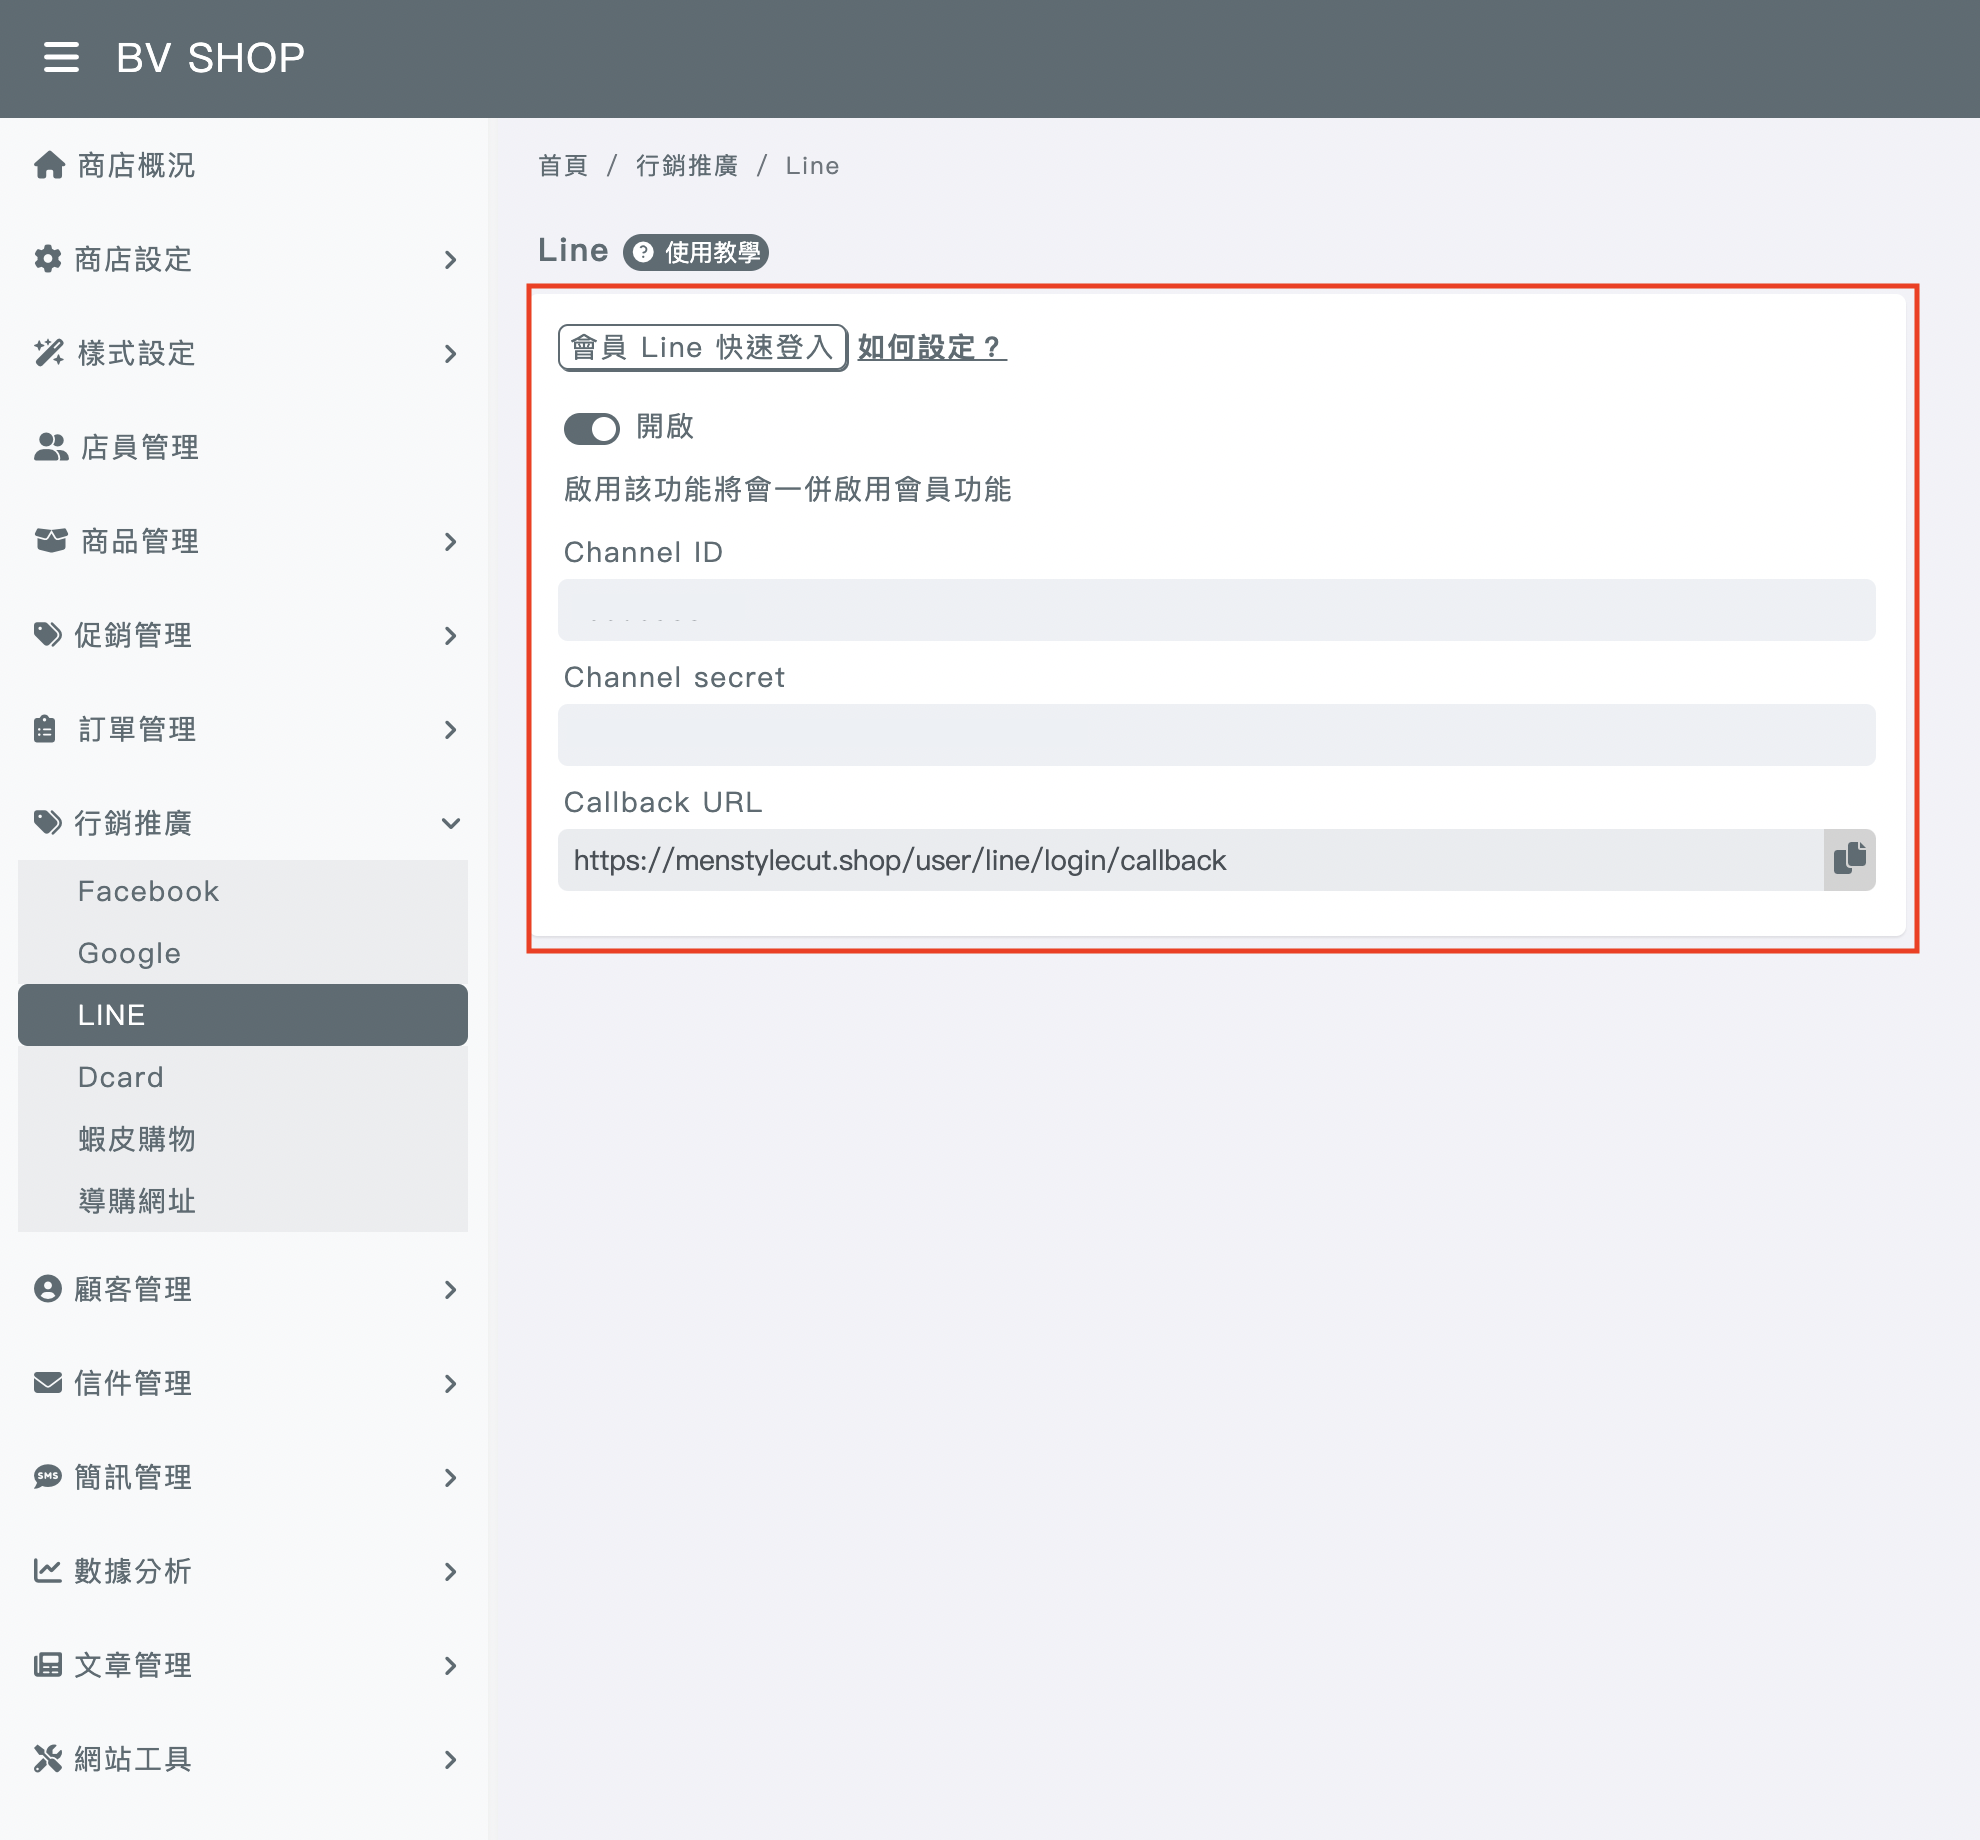The width and height of the screenshot is (1980, 1840).
Task: Collapse the 行銷推廣 chevron
Action: (450, 823)
